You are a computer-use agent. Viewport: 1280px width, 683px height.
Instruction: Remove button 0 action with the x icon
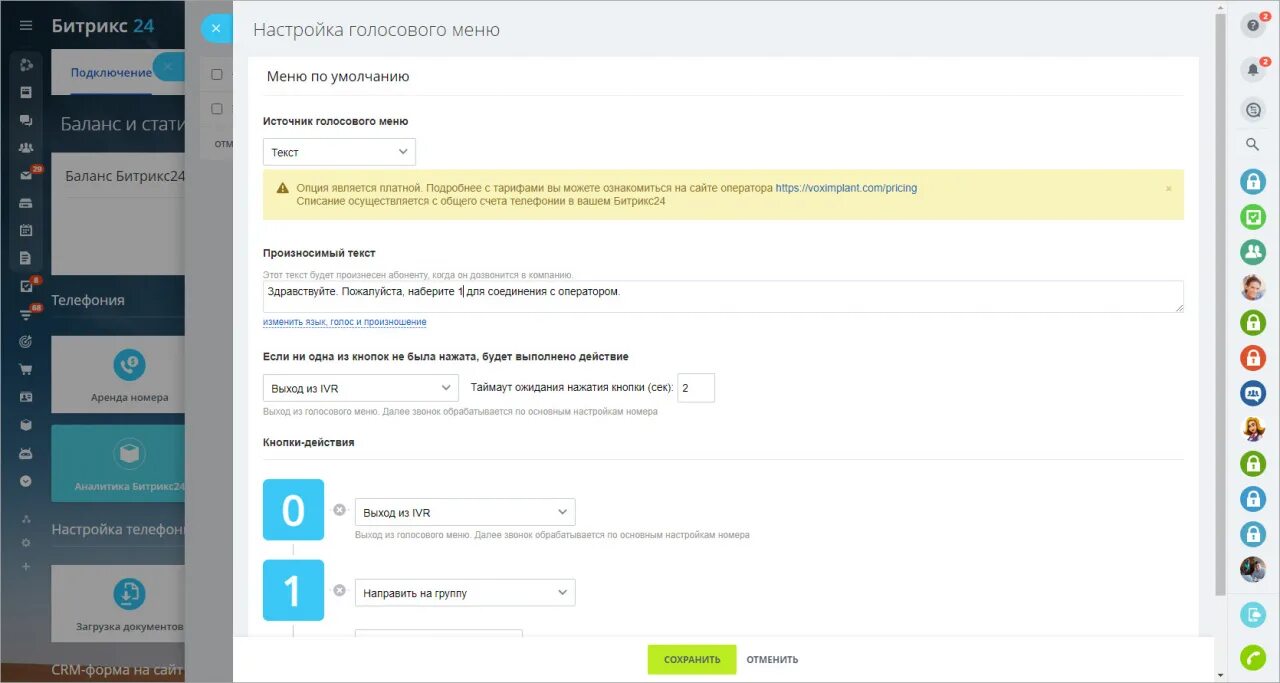pyautogui.click(x=339, y=510)
